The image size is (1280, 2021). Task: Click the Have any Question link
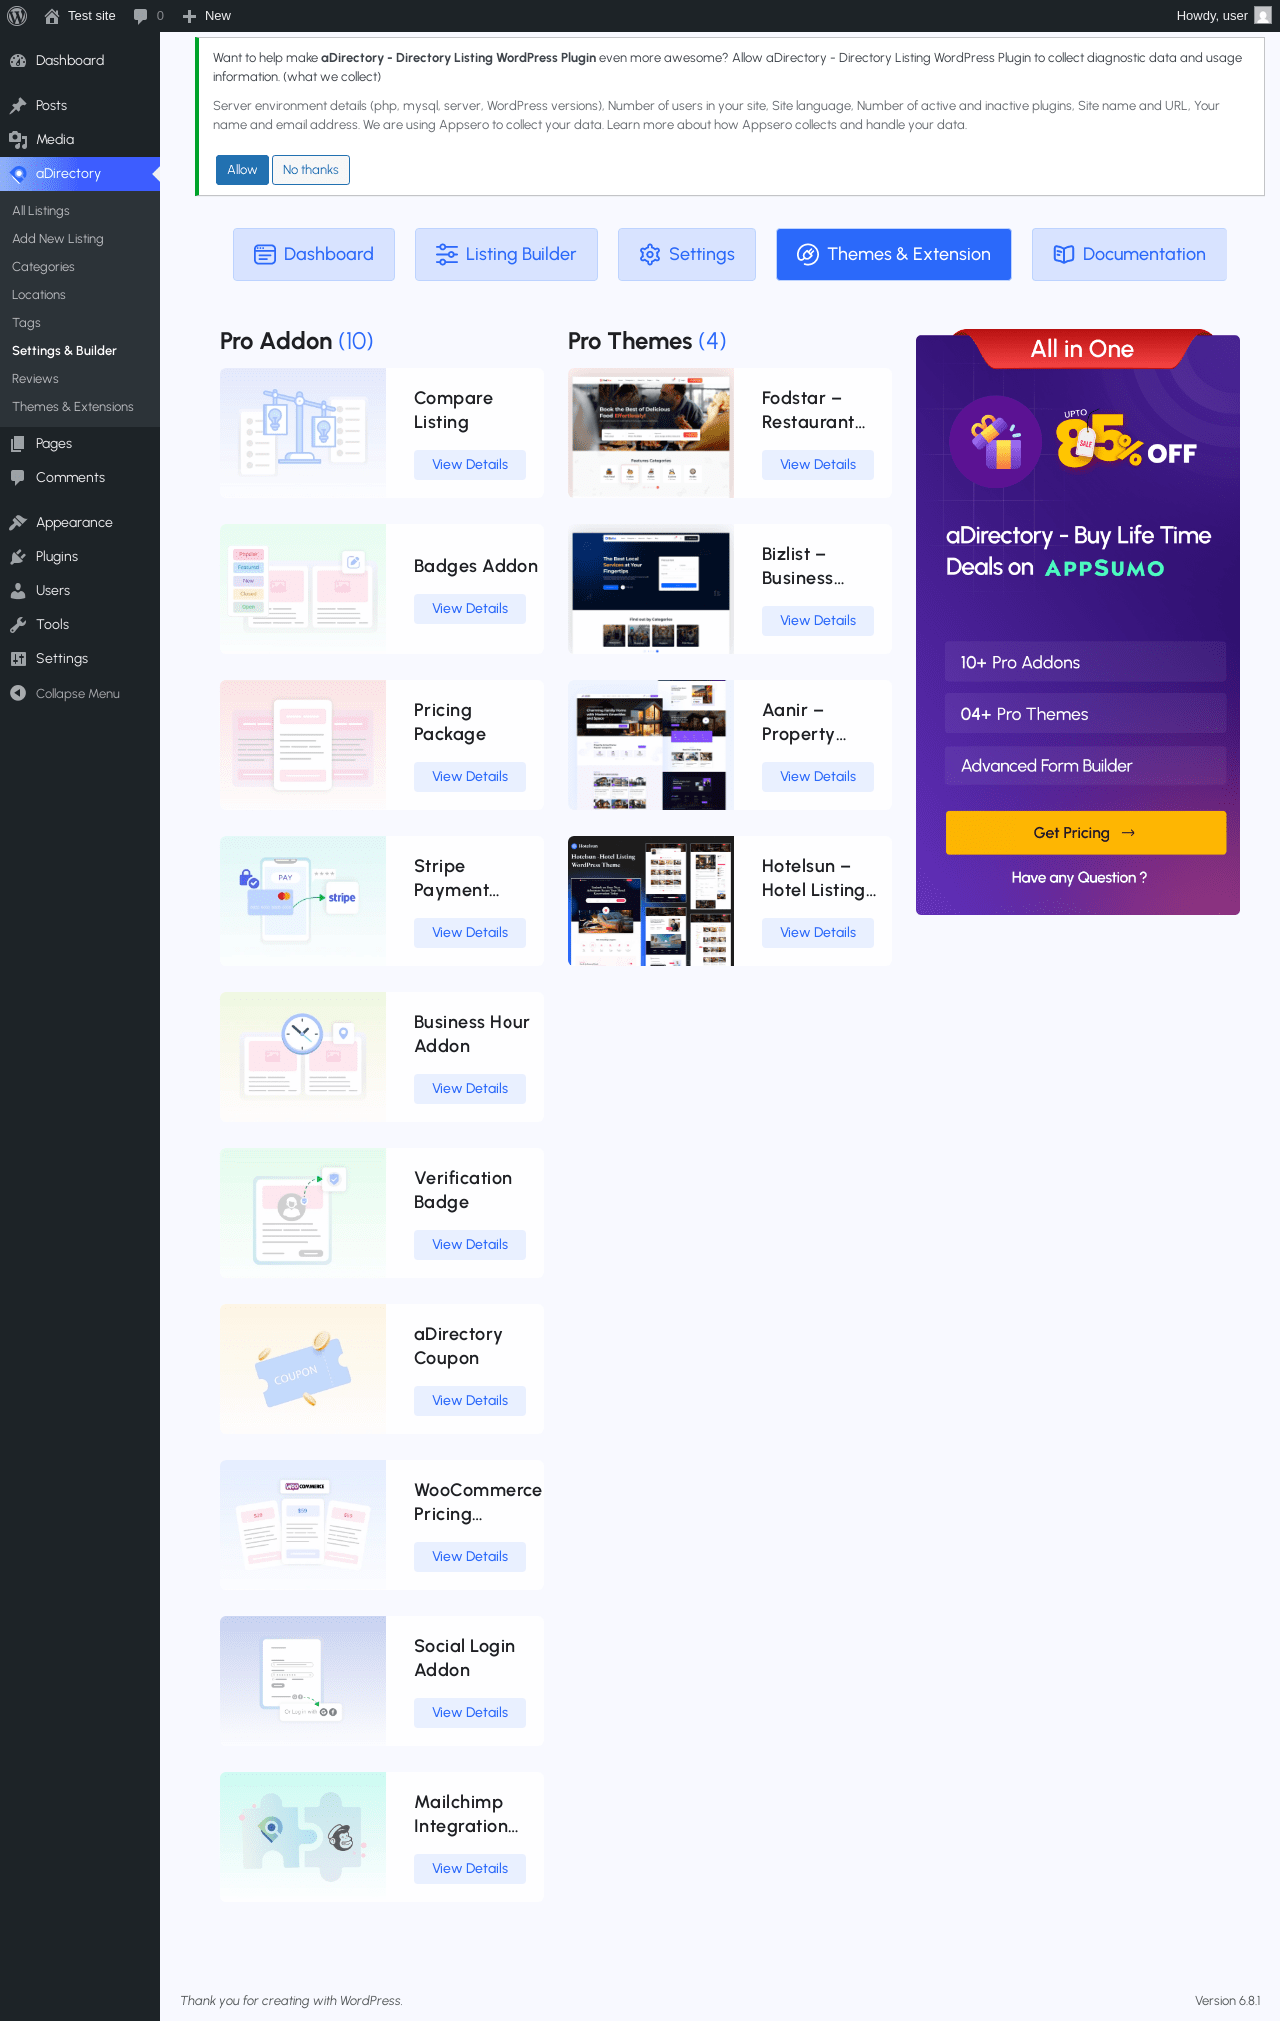[1079, 878]
